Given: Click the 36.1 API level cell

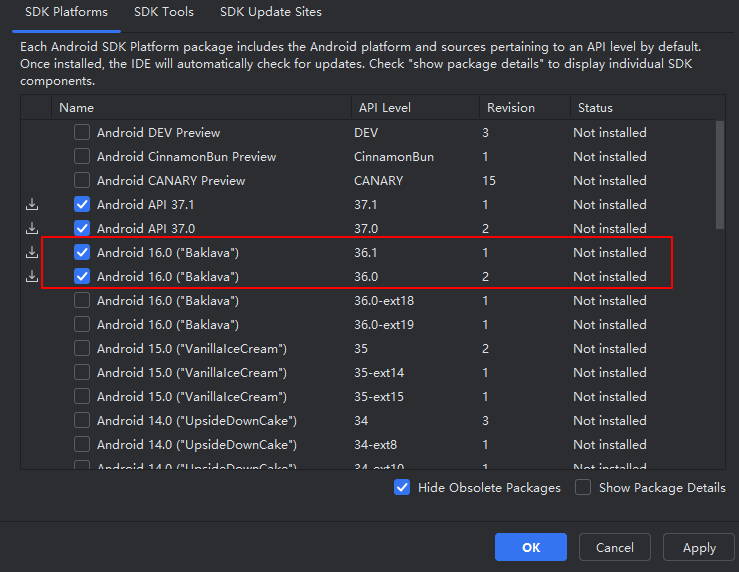Looking at the screenshot, I should (366, 253).
